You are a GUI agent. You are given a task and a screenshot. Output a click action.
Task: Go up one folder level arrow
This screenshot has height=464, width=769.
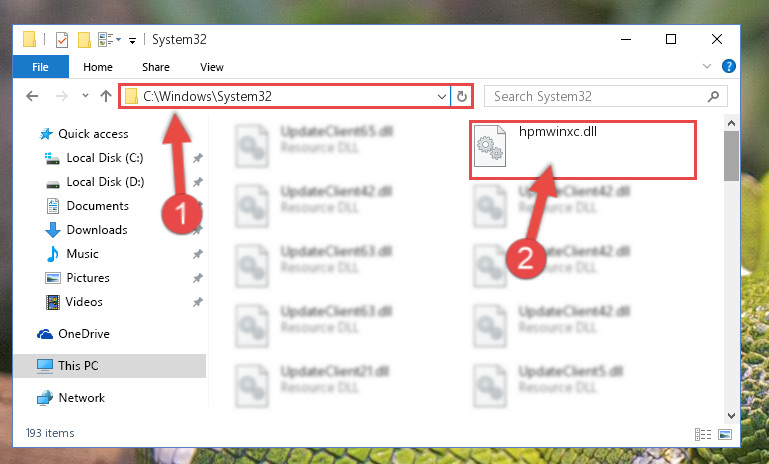coord(106,96)
